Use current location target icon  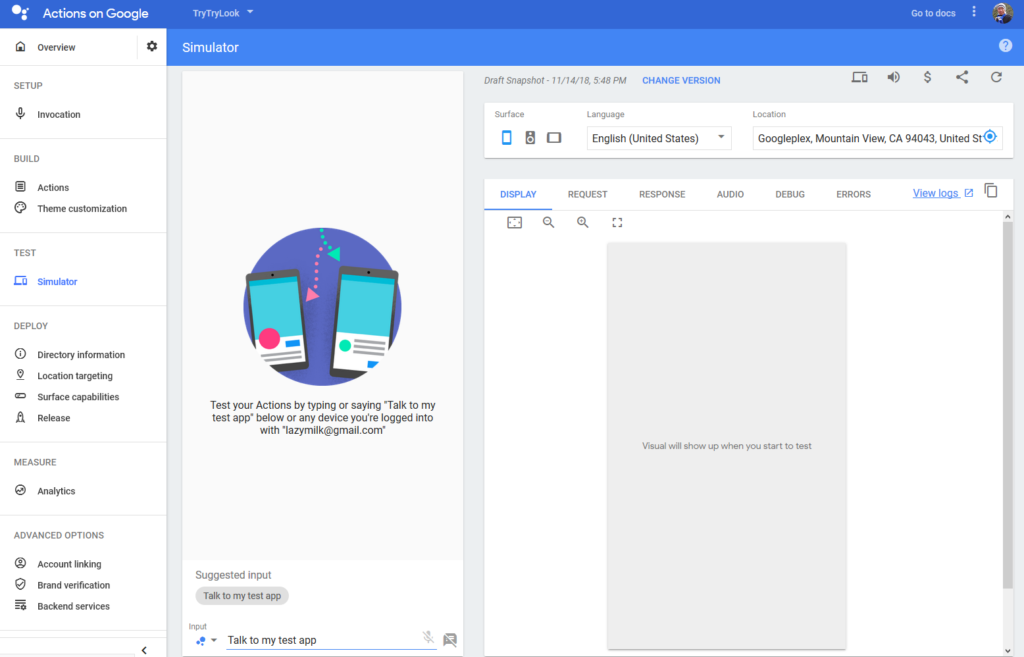[990, 137]
